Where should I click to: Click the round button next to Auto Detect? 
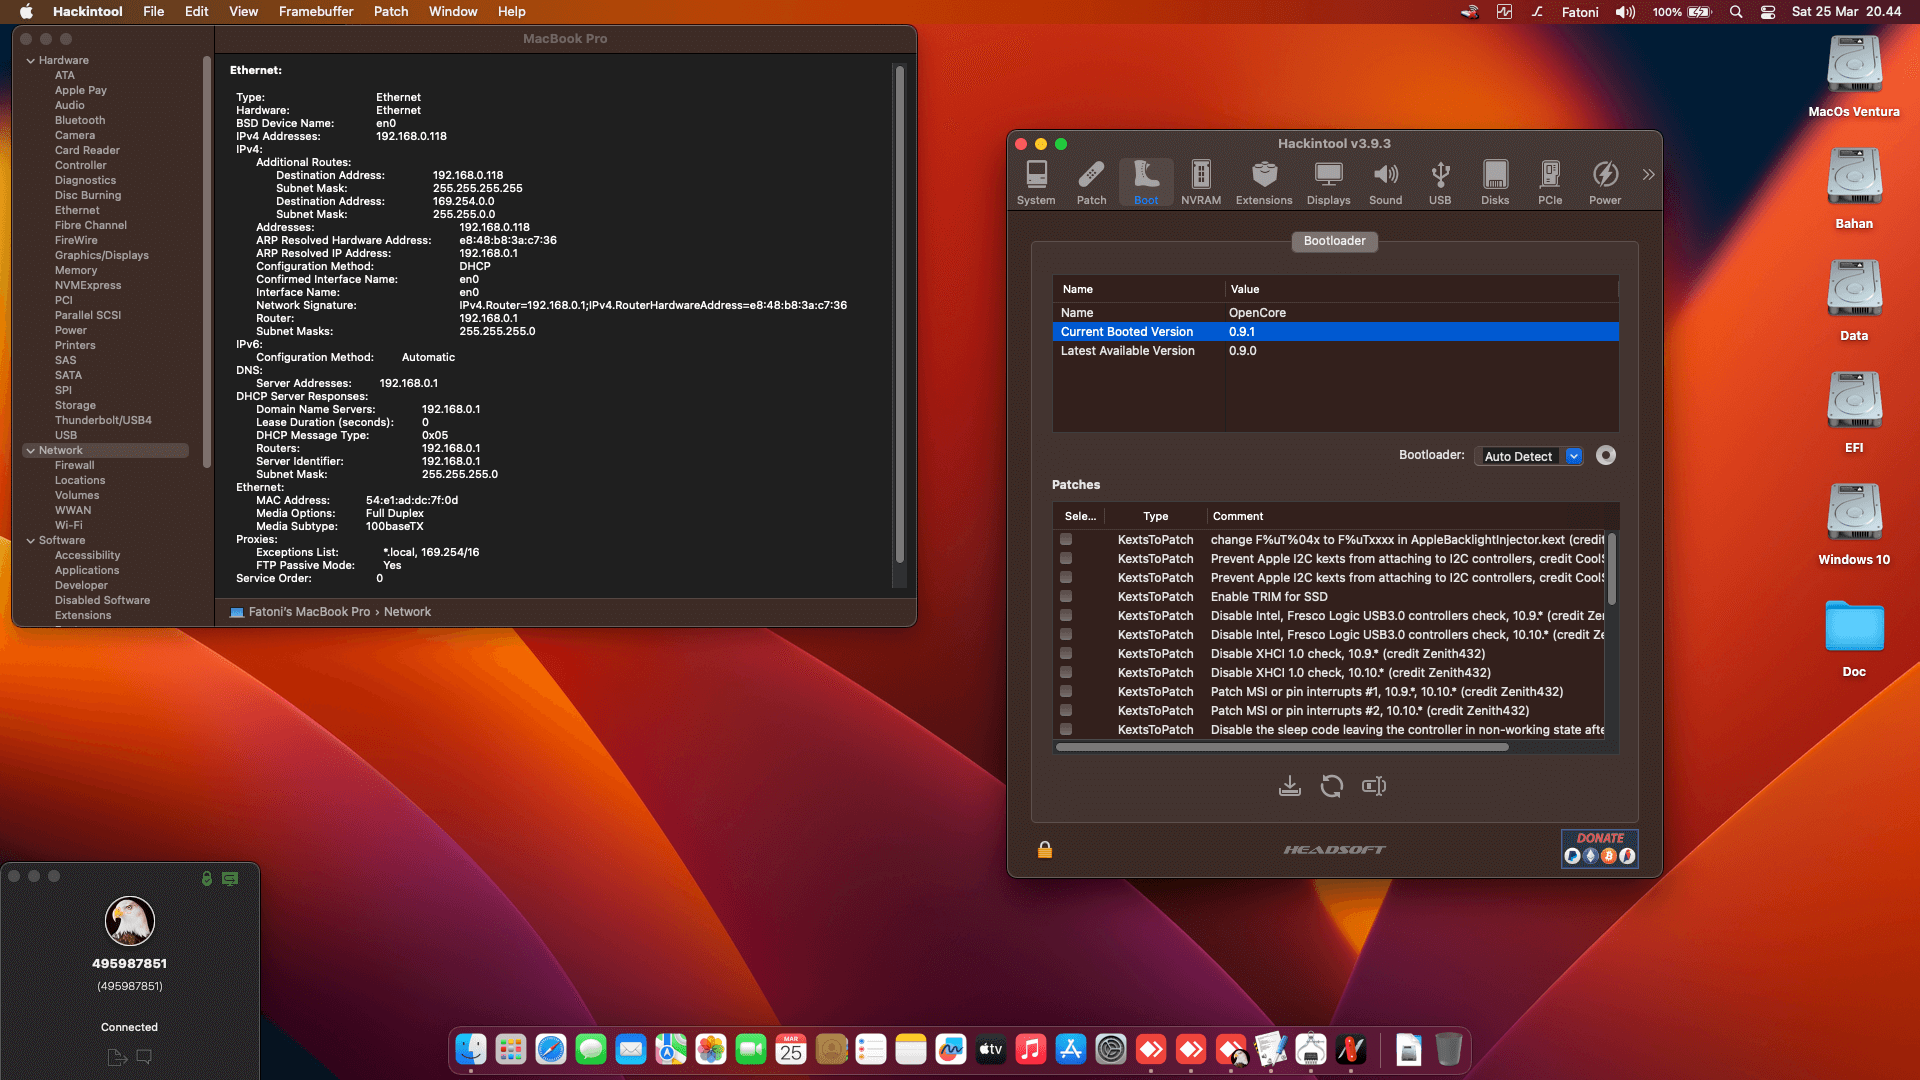1606,455
